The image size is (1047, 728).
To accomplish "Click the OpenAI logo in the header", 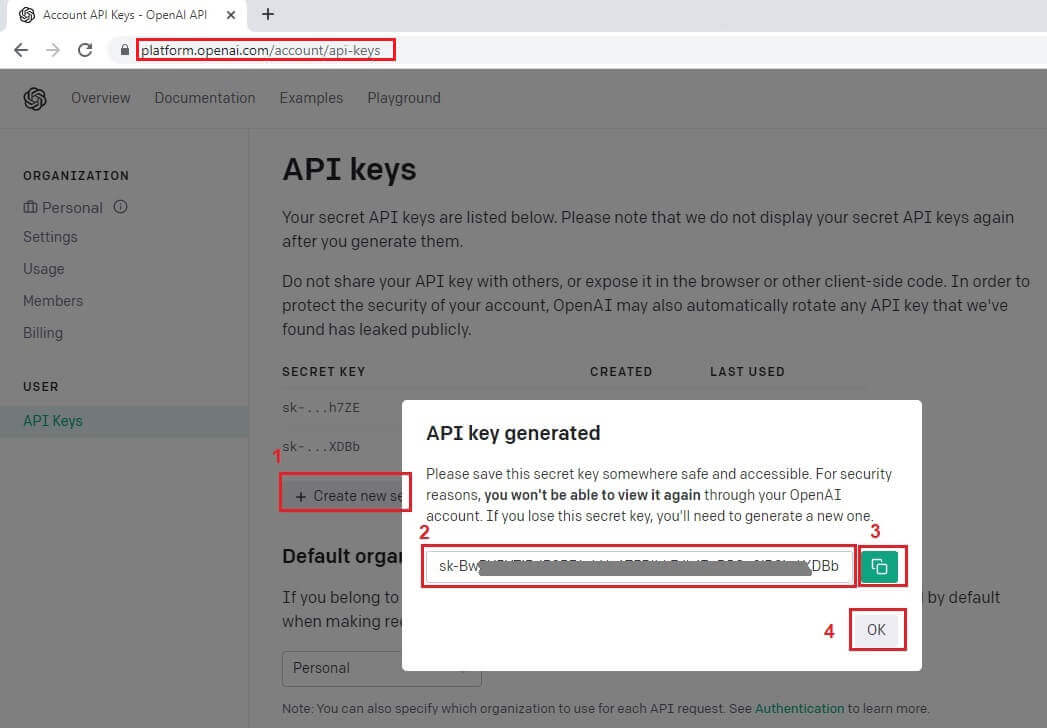I will tap(35, 99).
